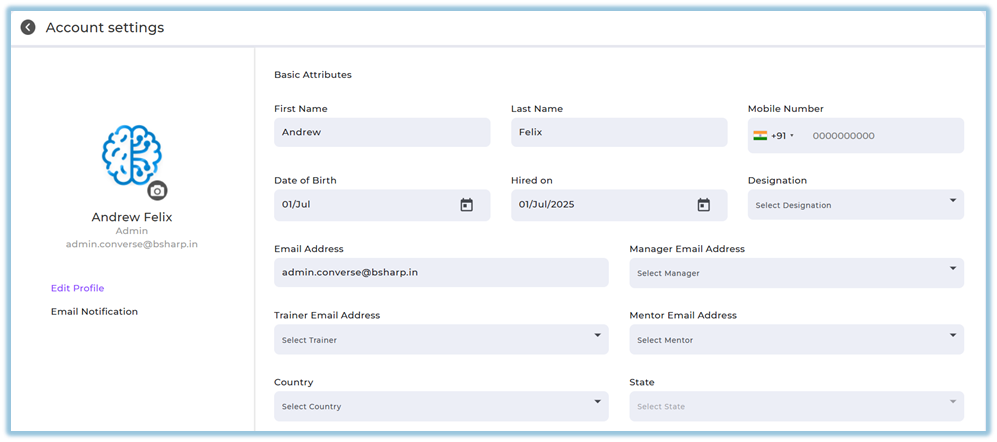Click the Mobile Number input field
Screen dimensions: 997x442
point(880,136)
